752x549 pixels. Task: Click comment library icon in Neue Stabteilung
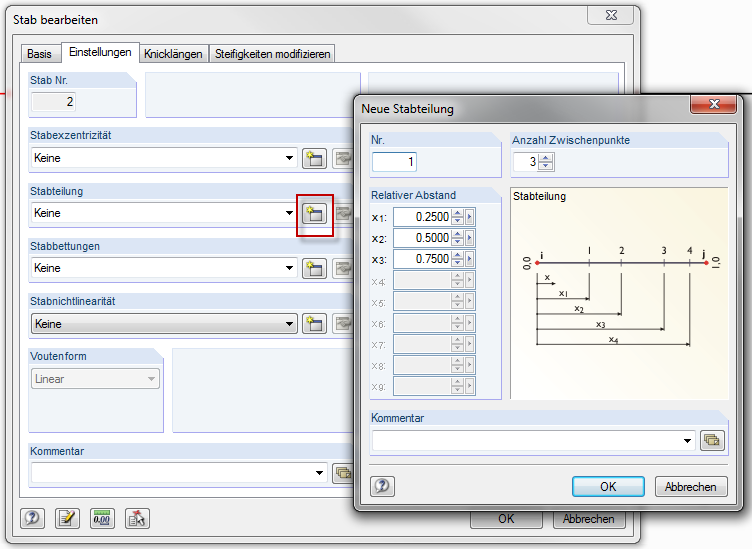[x=712, y=440]
